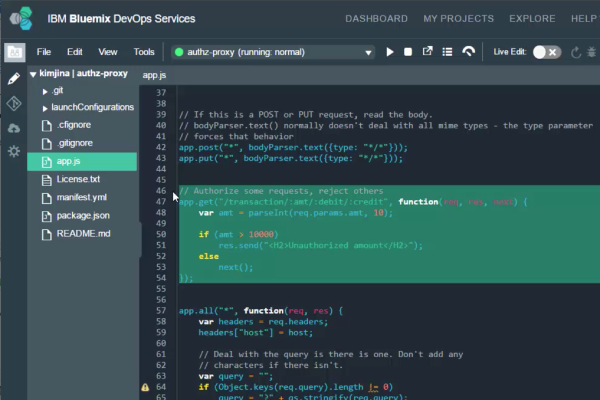Open package.json in the file tree
Screen dimensions: 600x400
click(x=83, y=216)
